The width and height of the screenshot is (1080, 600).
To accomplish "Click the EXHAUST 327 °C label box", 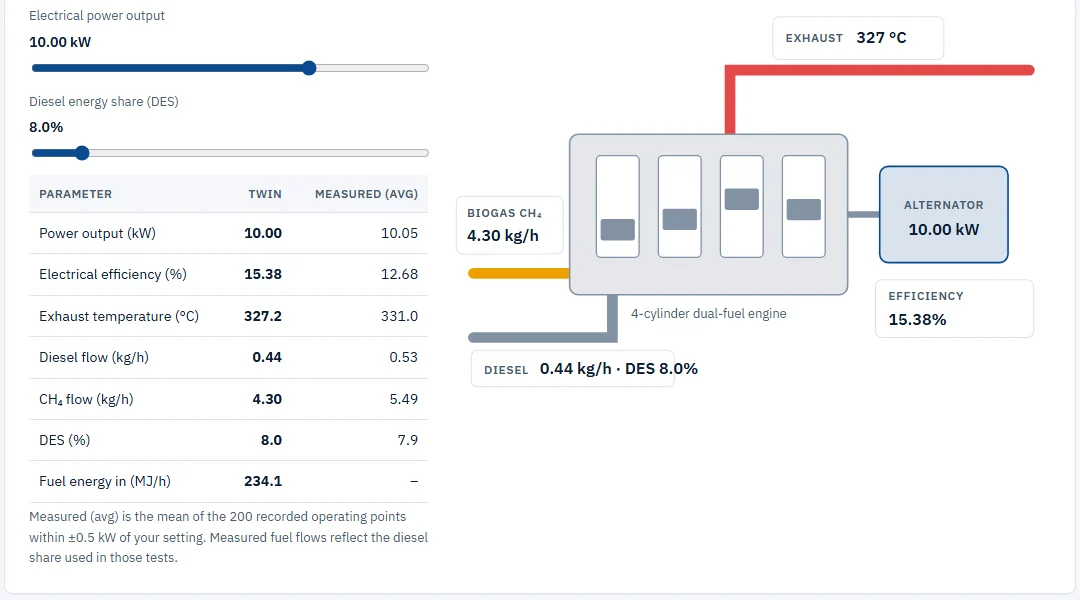I will click(858, 38).
